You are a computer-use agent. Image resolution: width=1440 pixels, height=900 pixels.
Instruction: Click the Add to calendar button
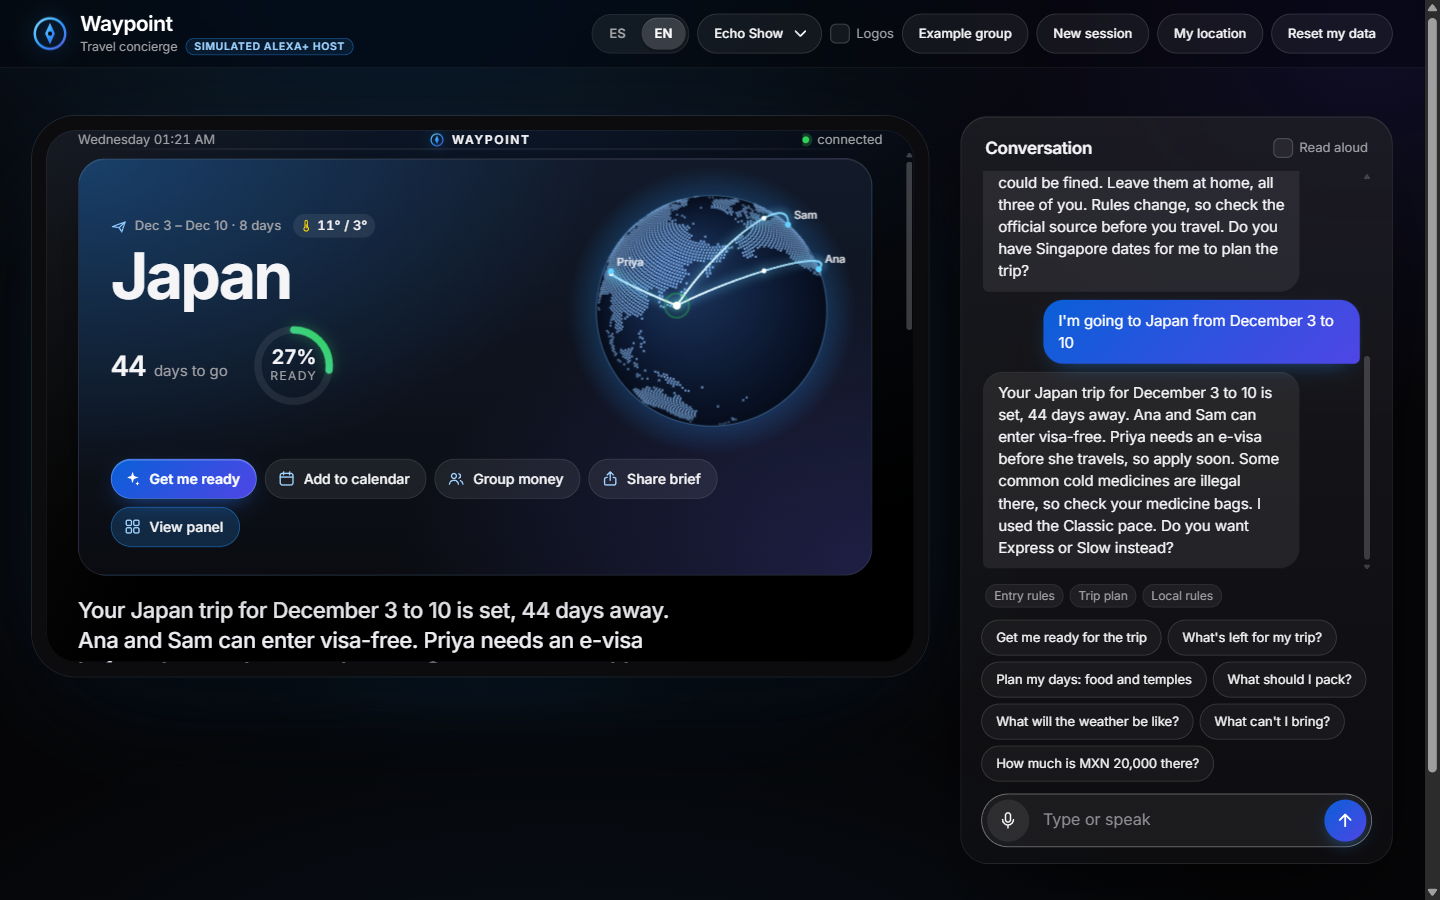coord(345,479)
